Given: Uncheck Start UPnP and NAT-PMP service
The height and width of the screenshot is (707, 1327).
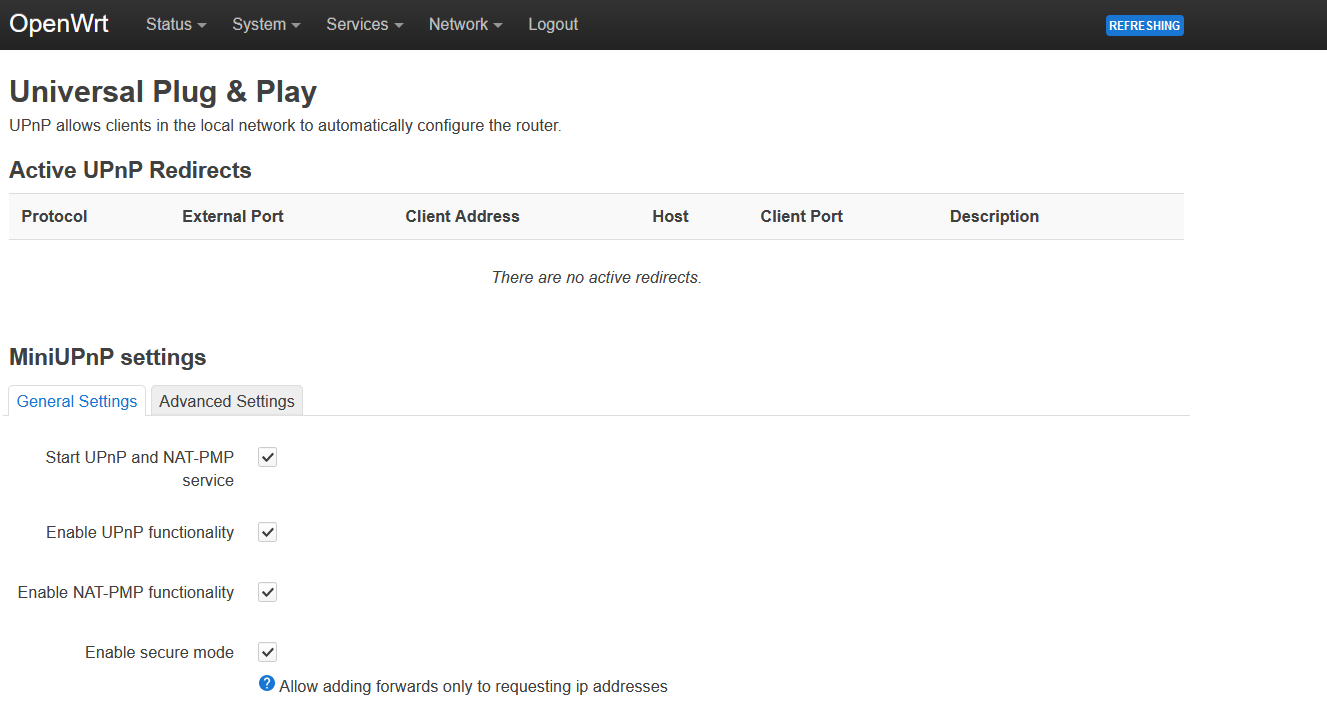Looking at the screenshot, I should 266,457.
